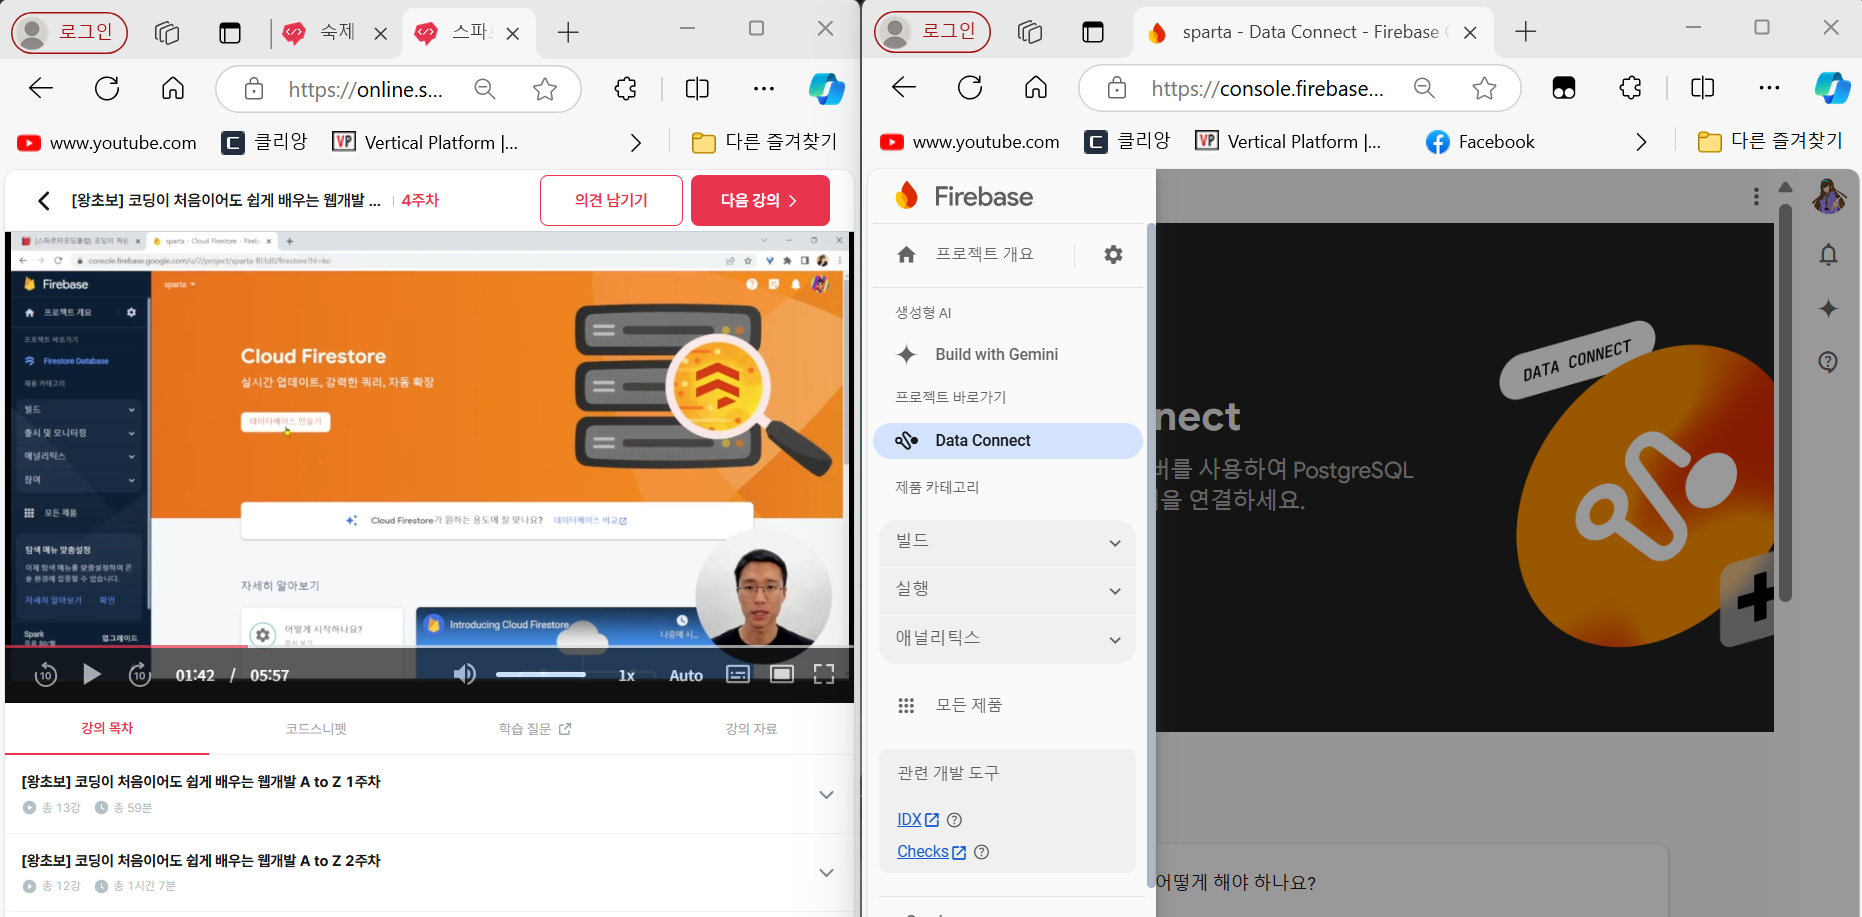Click the 다음 강의 button
The image size is (1862, 917).
[x=760, y=200]
